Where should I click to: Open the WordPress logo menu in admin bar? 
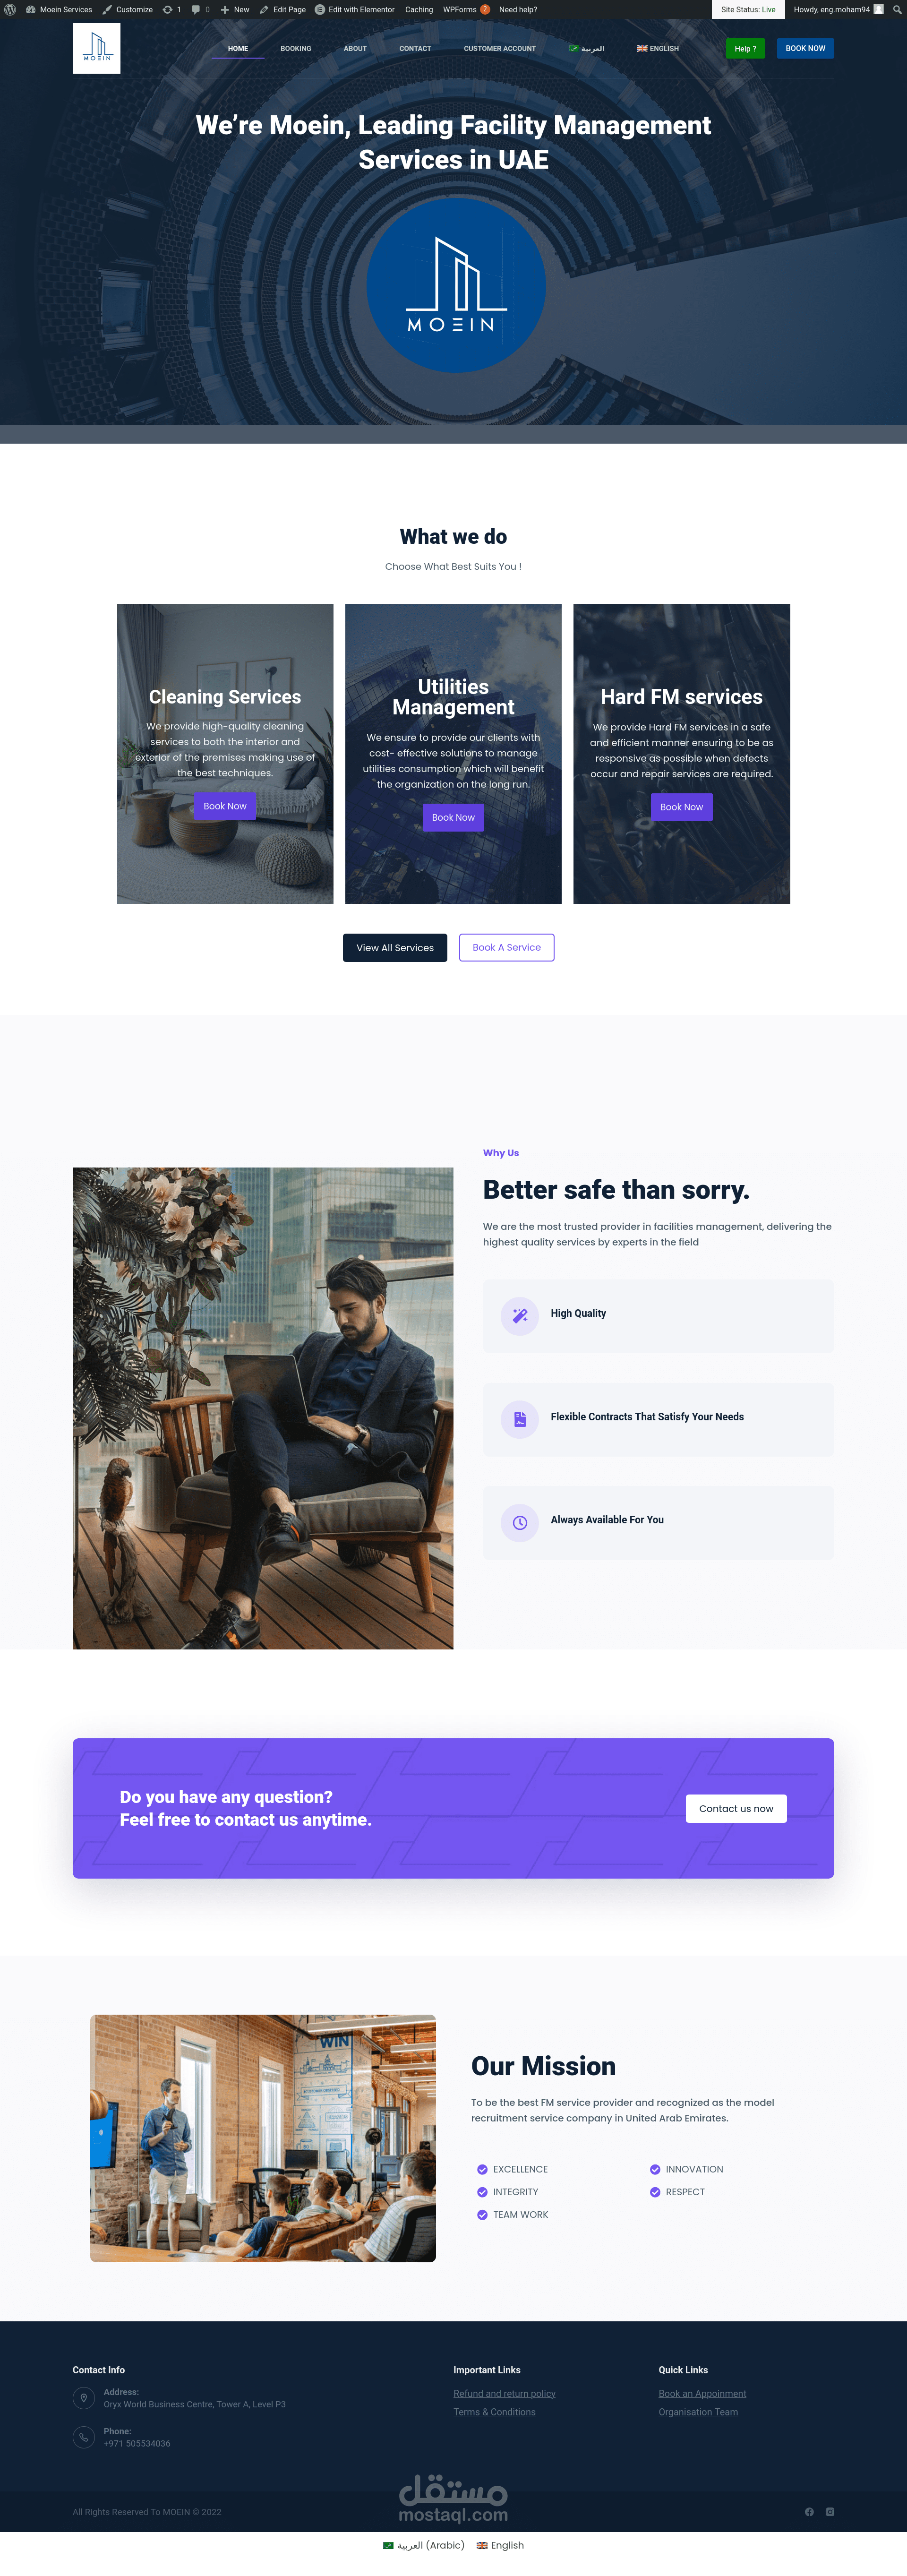point(10,9)
